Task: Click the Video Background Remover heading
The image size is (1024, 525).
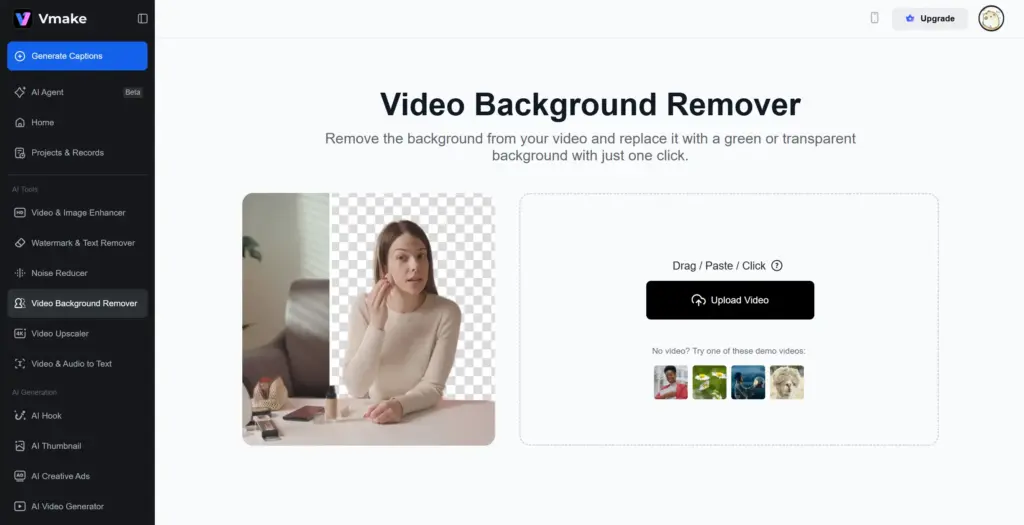Action: point(590,104)
